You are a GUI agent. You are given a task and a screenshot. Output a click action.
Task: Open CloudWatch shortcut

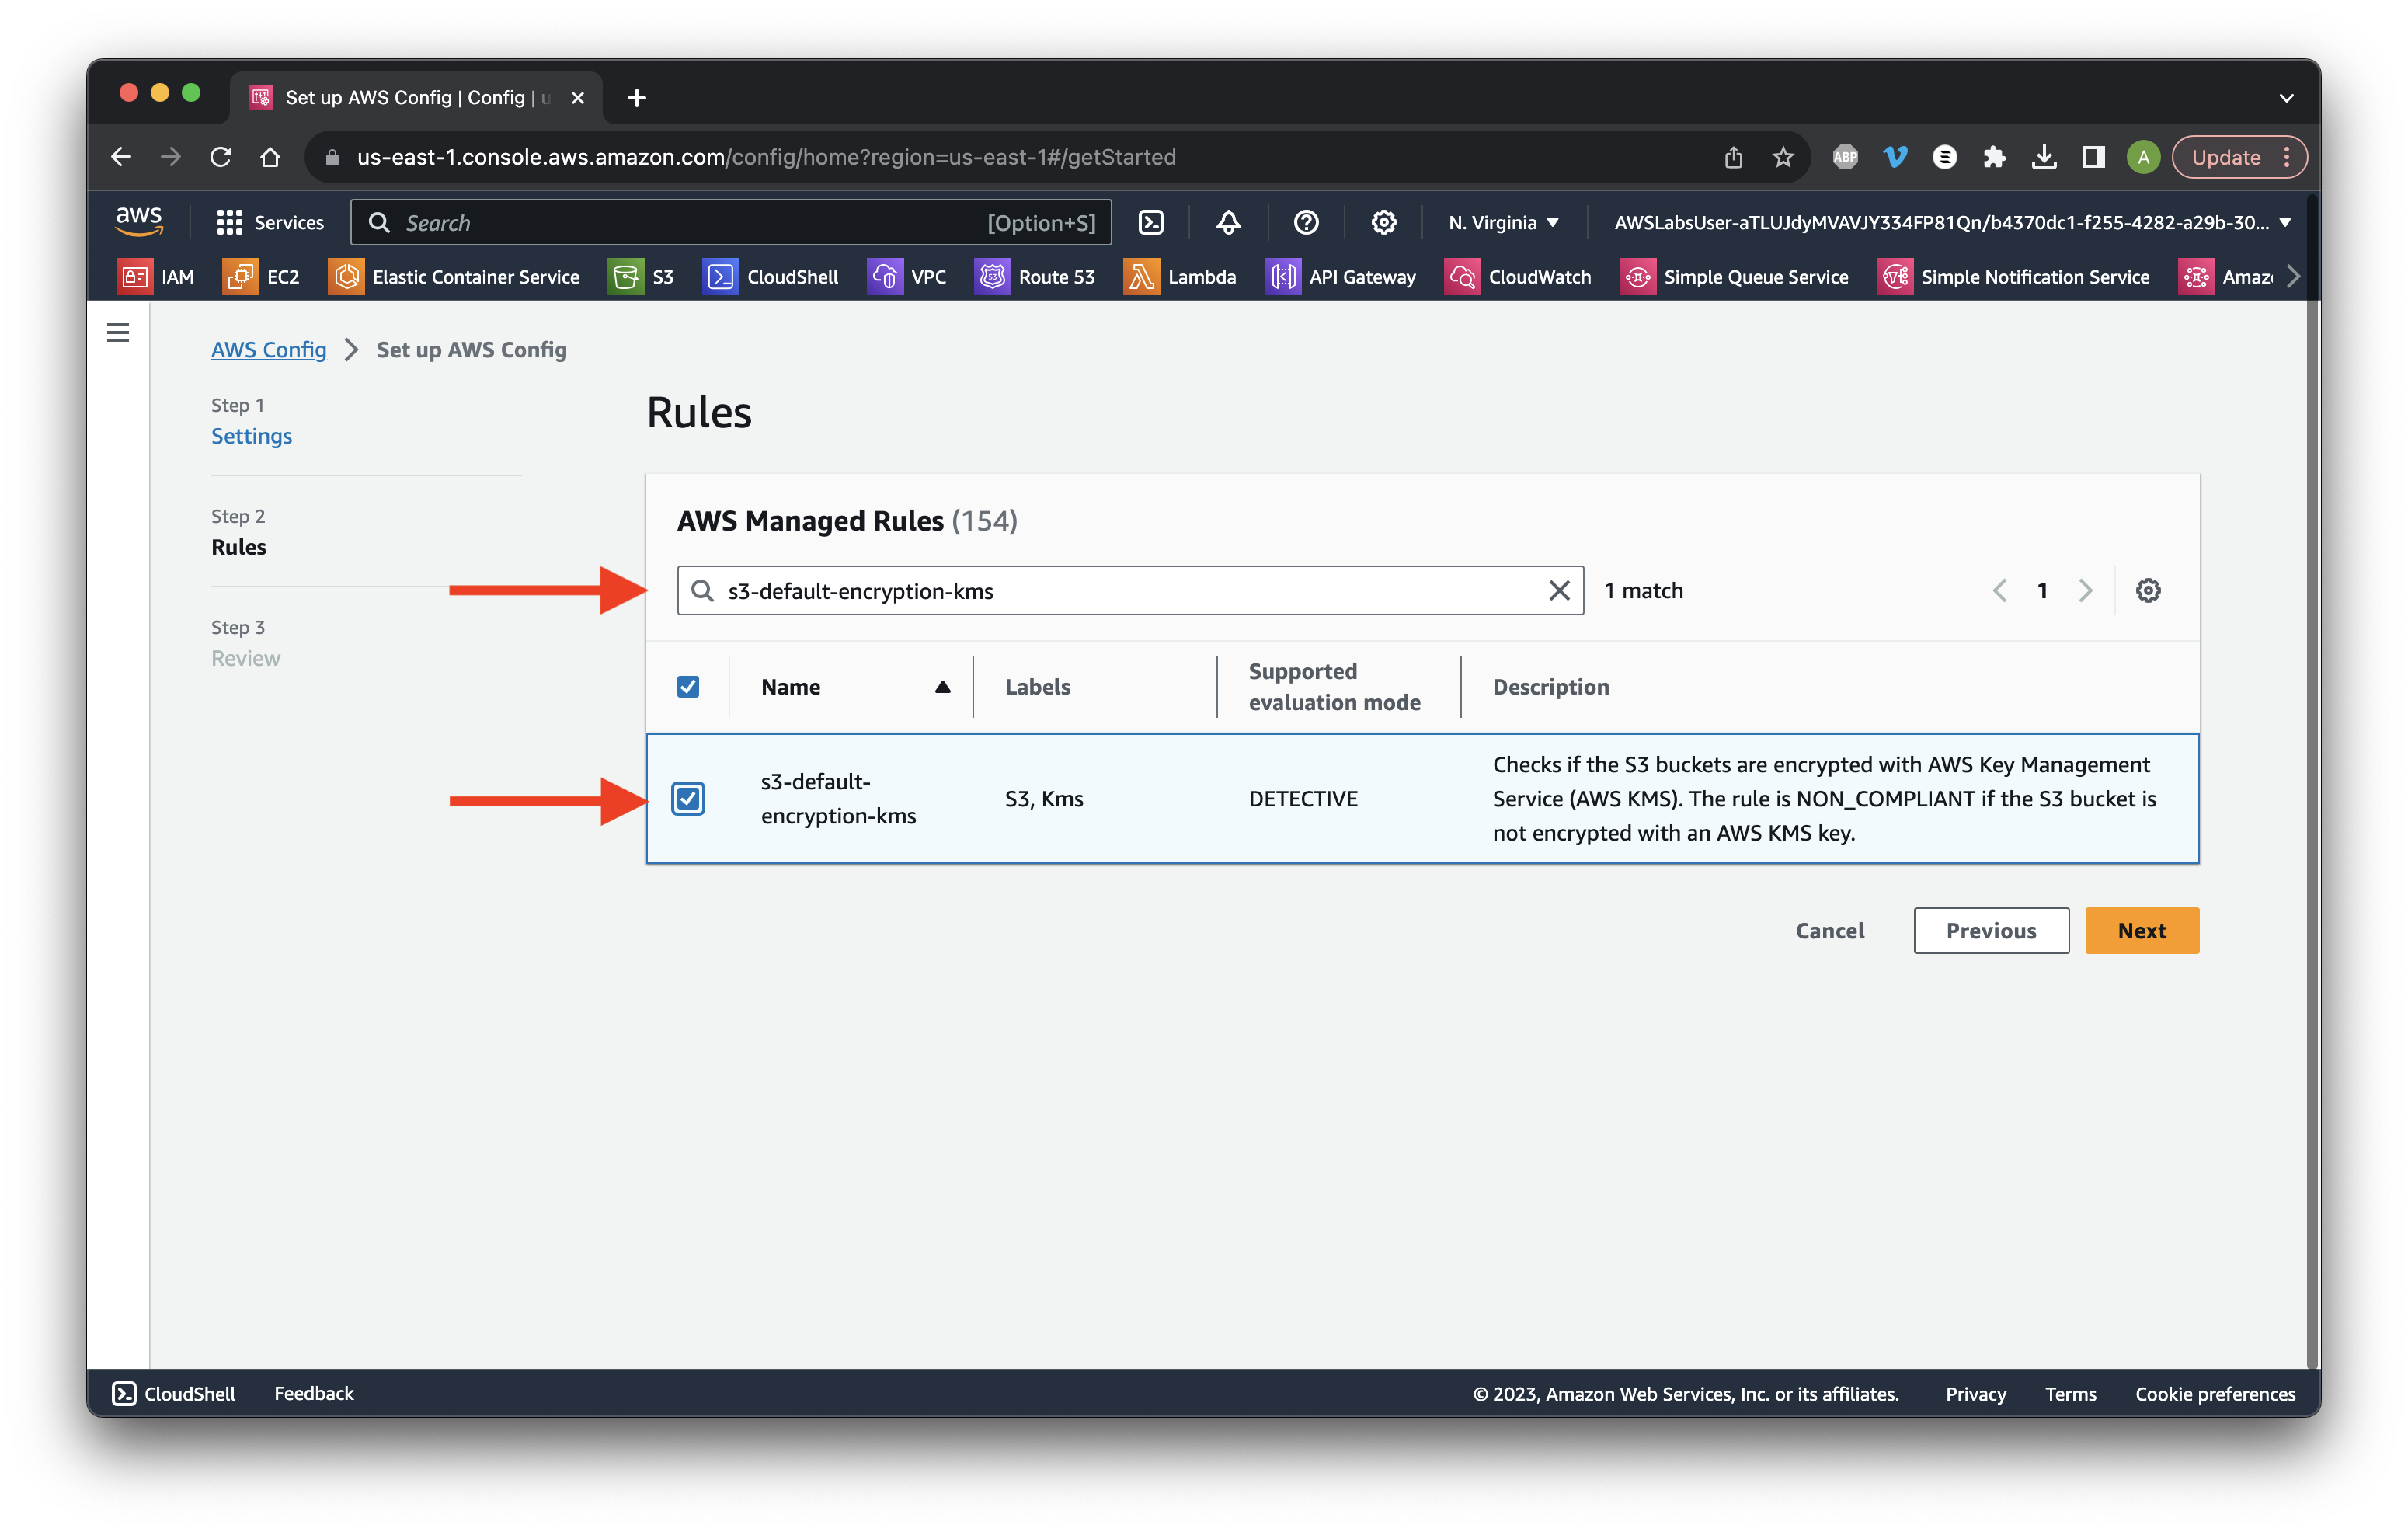[x=1518, y=277]
